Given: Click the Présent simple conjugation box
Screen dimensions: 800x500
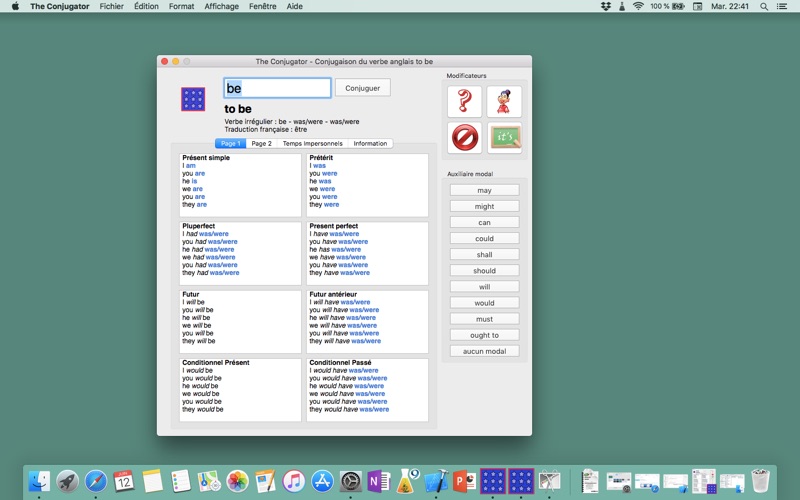Looking at the screenshot, I should [240, 185].
